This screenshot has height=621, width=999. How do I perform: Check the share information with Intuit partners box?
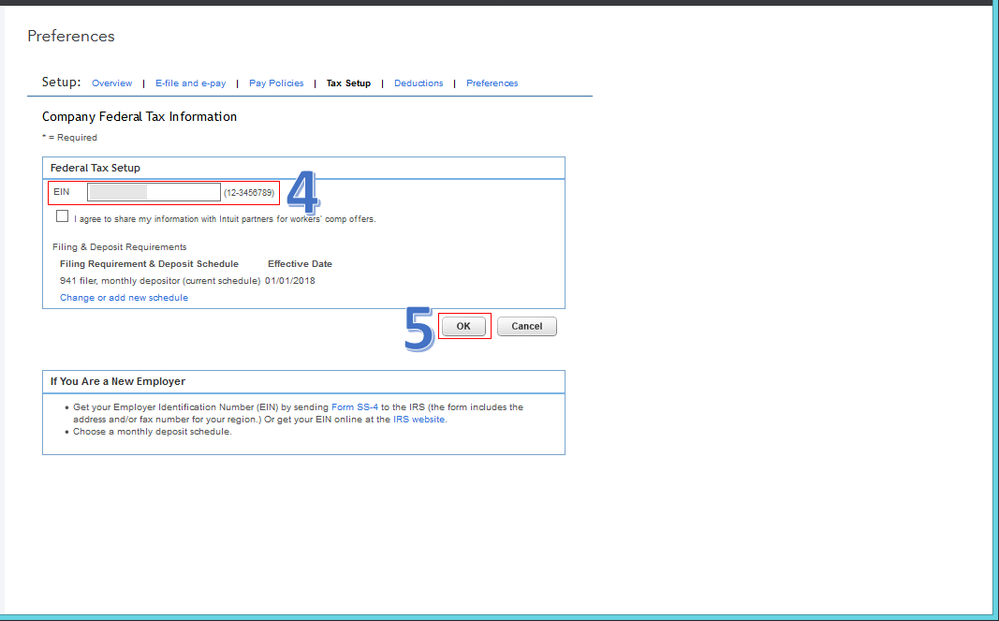tap(62, 216)
